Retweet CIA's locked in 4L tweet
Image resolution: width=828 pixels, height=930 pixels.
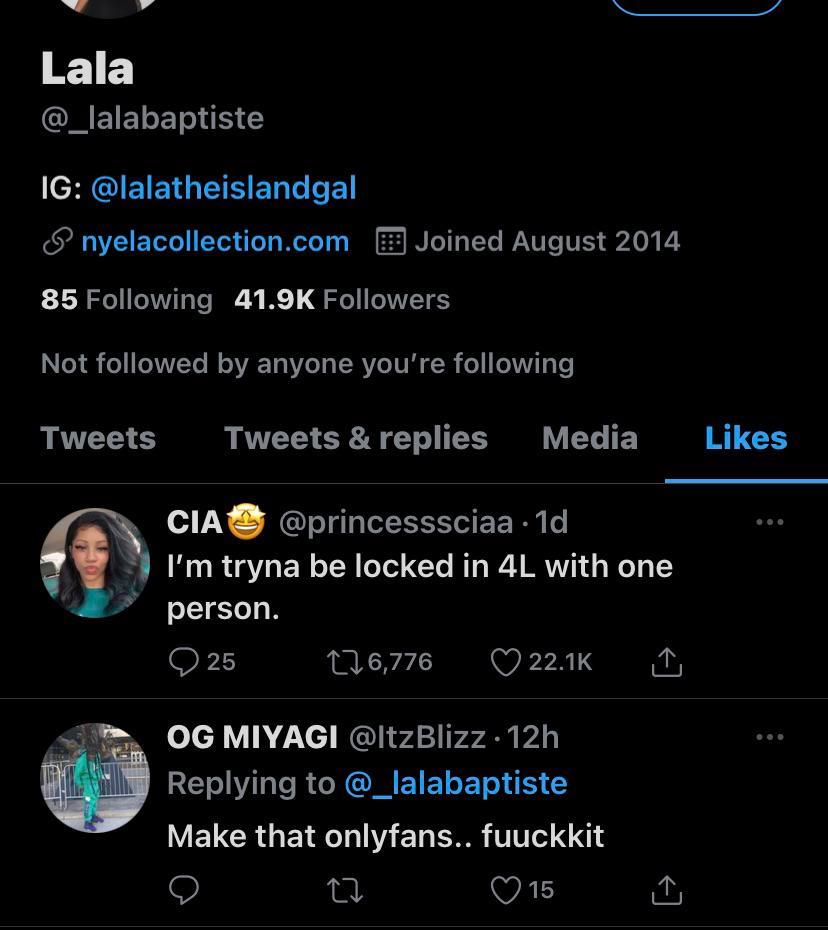tap(345, 661)
